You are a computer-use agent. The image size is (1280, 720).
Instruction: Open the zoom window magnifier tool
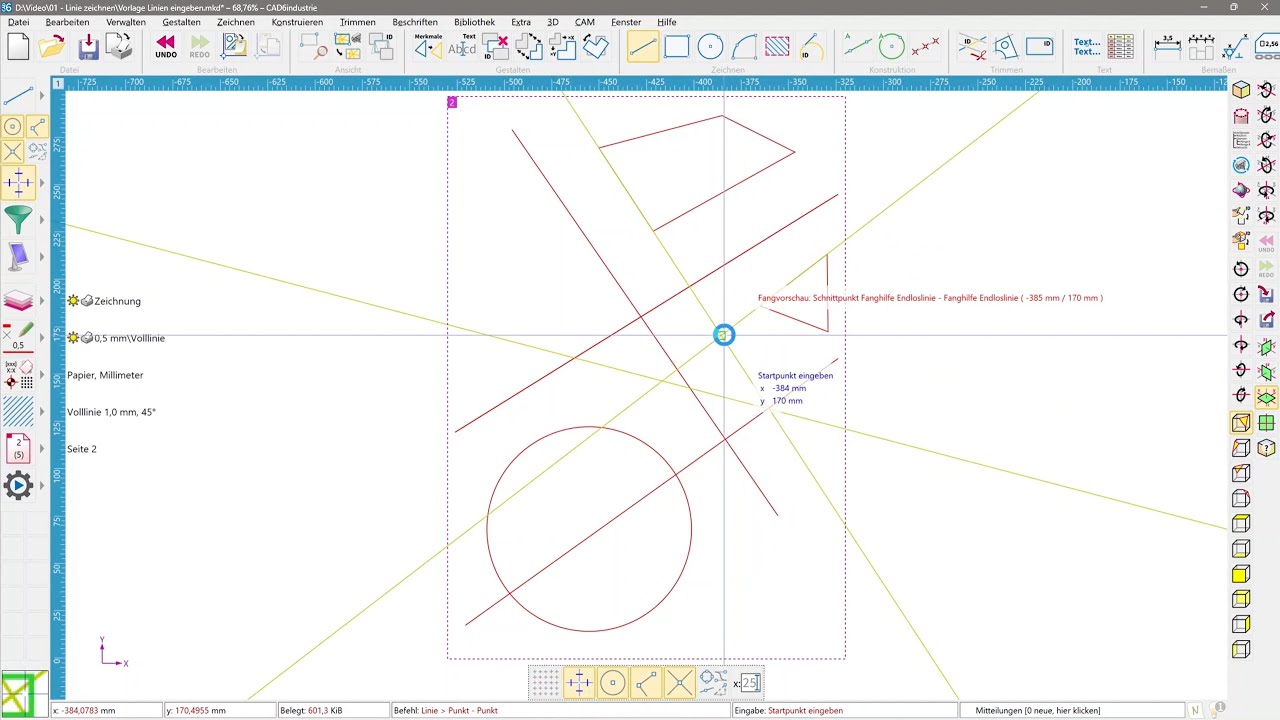coord(314,46)
